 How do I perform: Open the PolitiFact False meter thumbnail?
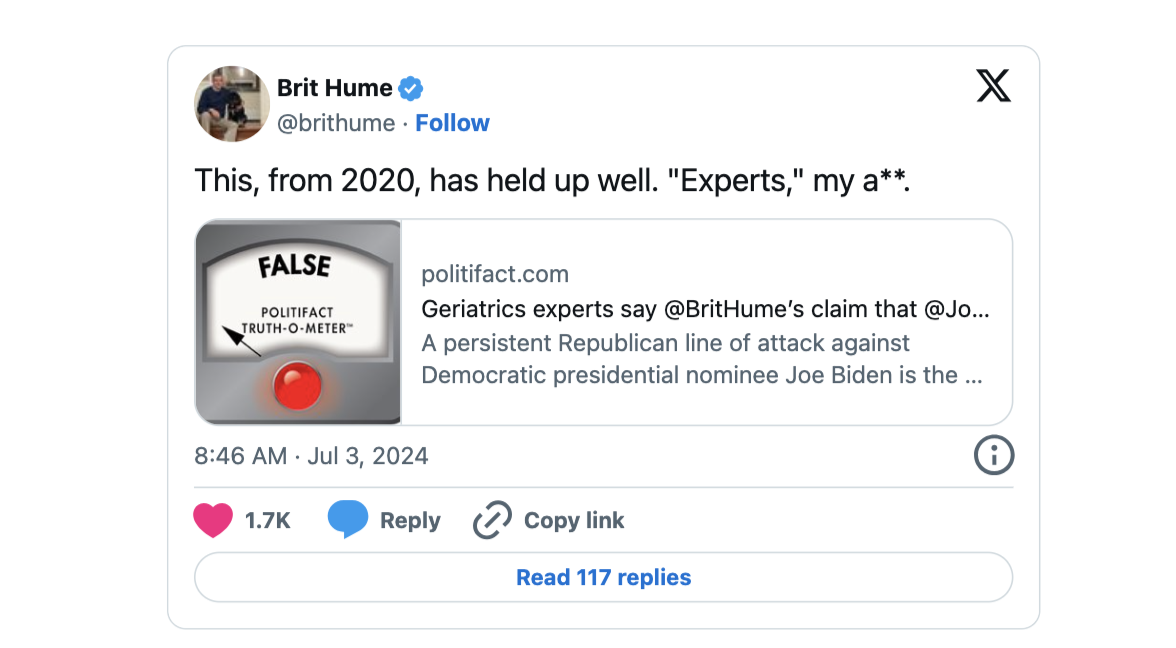point(298,322)
